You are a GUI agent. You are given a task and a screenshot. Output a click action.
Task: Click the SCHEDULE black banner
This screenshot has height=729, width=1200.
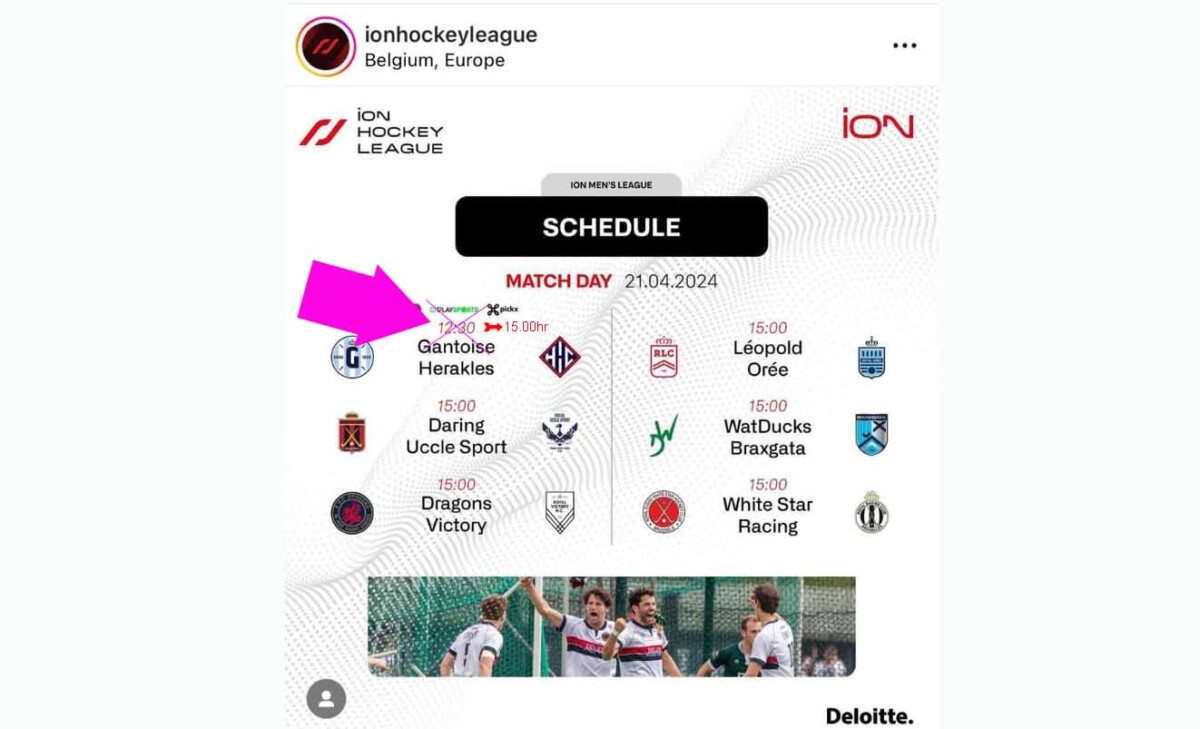click(611, 227)
